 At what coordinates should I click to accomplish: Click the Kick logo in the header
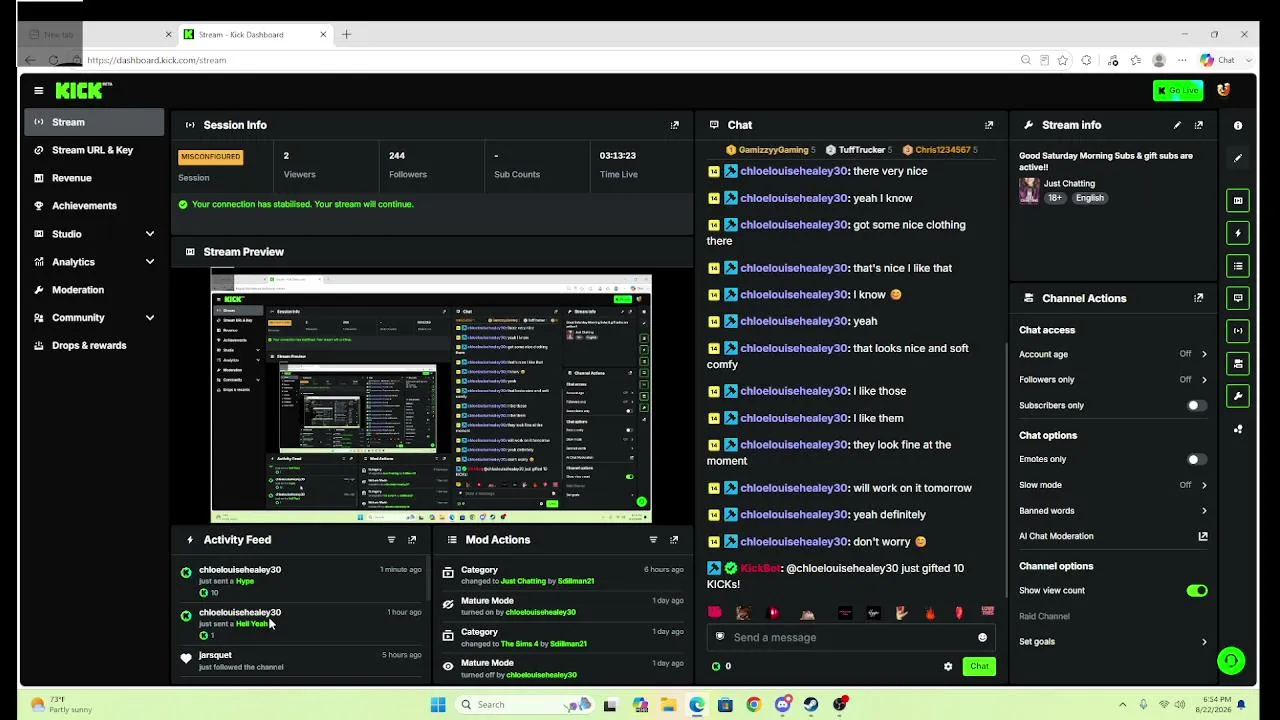pos(83,90)
